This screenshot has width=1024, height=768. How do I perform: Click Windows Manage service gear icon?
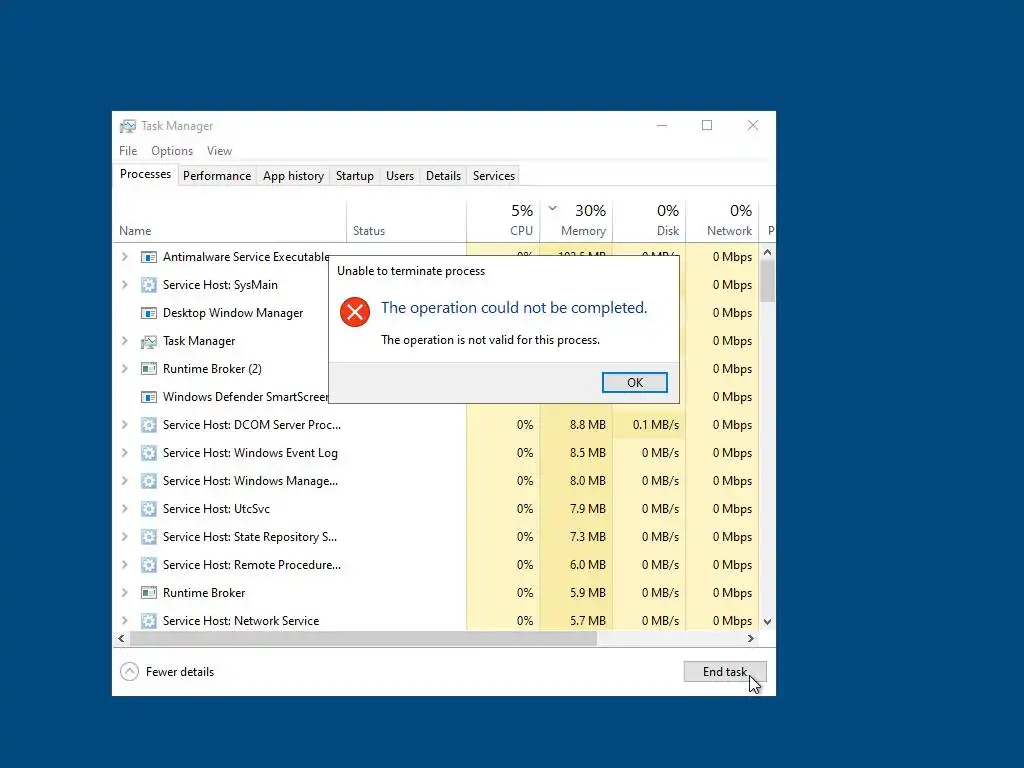pyautogui.click(x=149, y=481)
